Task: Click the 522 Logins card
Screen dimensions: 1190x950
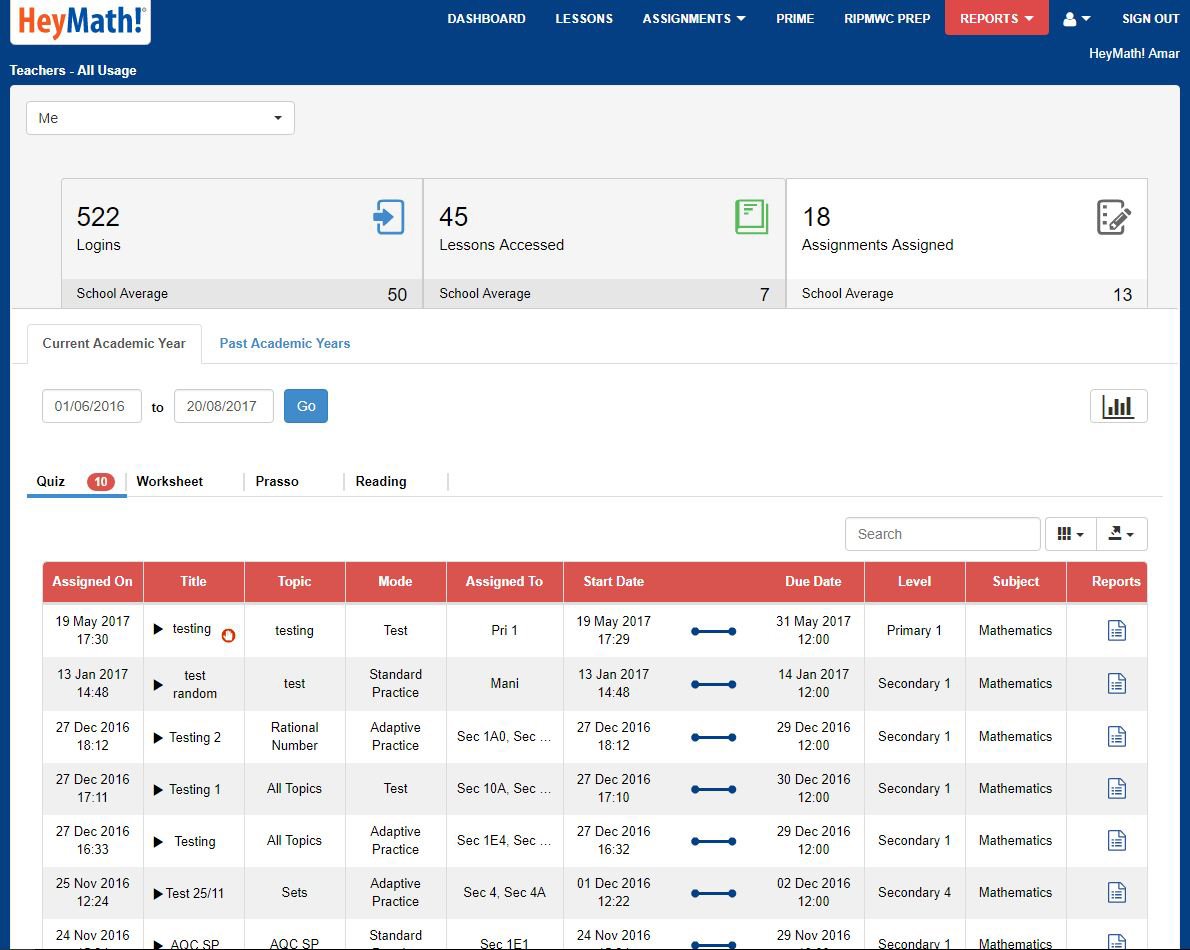Action: (x=242, y=243)
